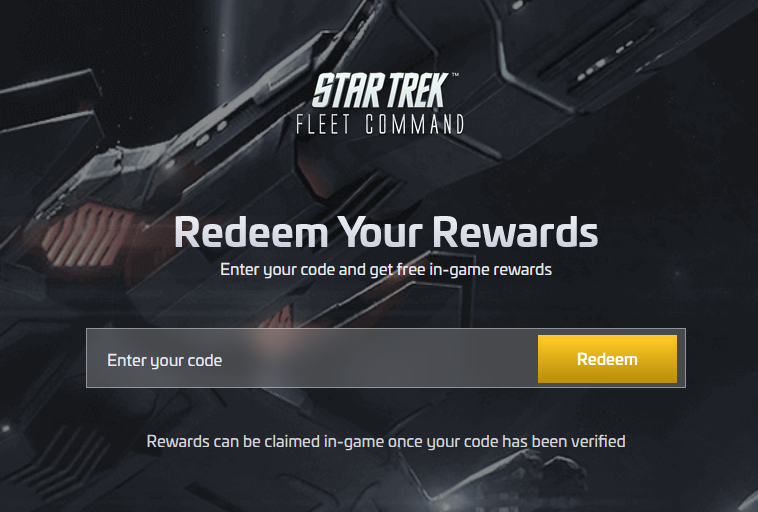Click the rewards can be claimed notice
The image size is (758, 512).
pos(386,441)
